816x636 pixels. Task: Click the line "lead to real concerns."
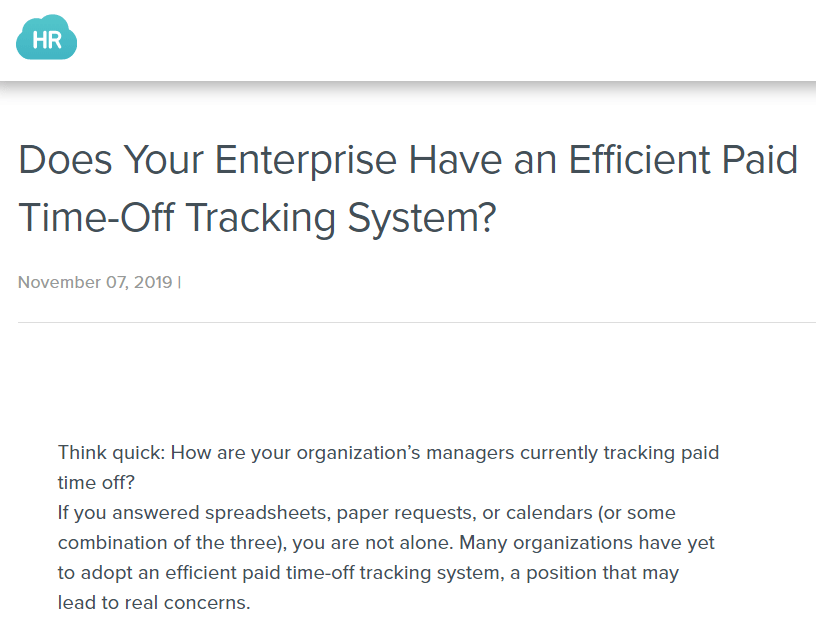[154, 603]
